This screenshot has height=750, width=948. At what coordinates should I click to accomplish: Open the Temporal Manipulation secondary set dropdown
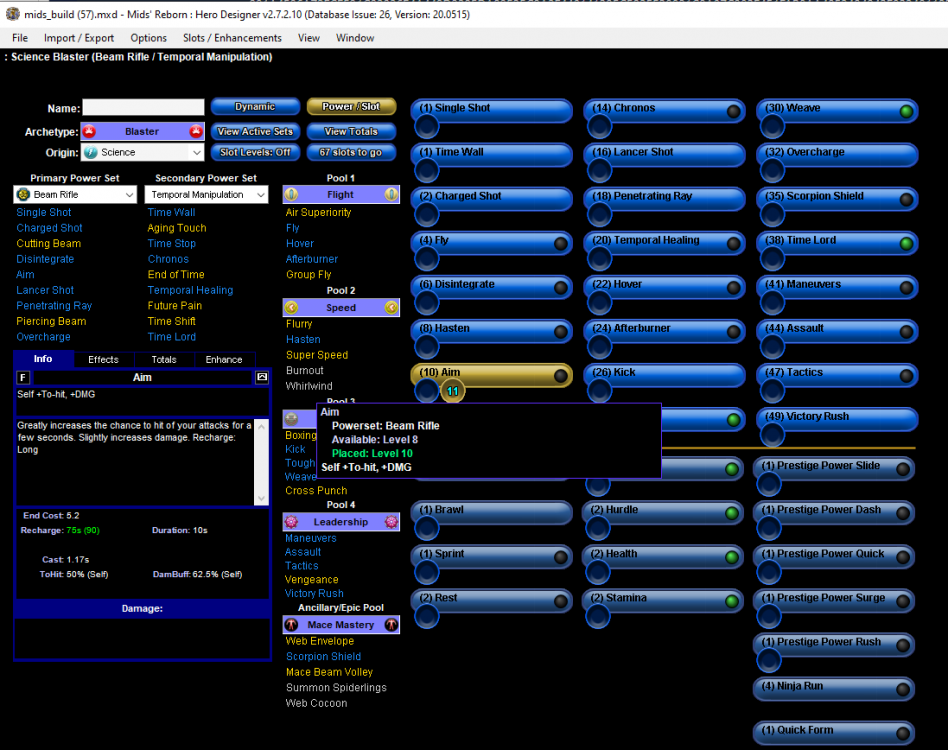click(263, 195)
